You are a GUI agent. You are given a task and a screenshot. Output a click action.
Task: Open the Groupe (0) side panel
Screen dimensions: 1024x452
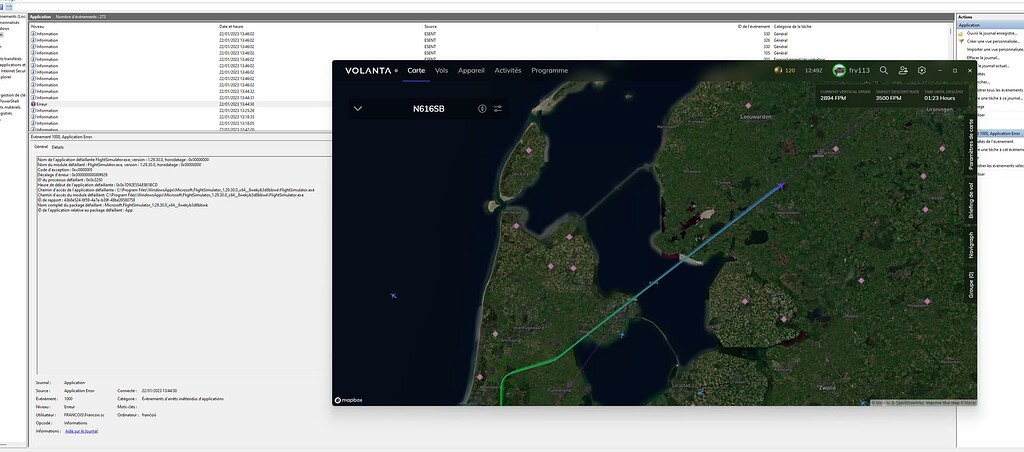(x=971, y=285)
